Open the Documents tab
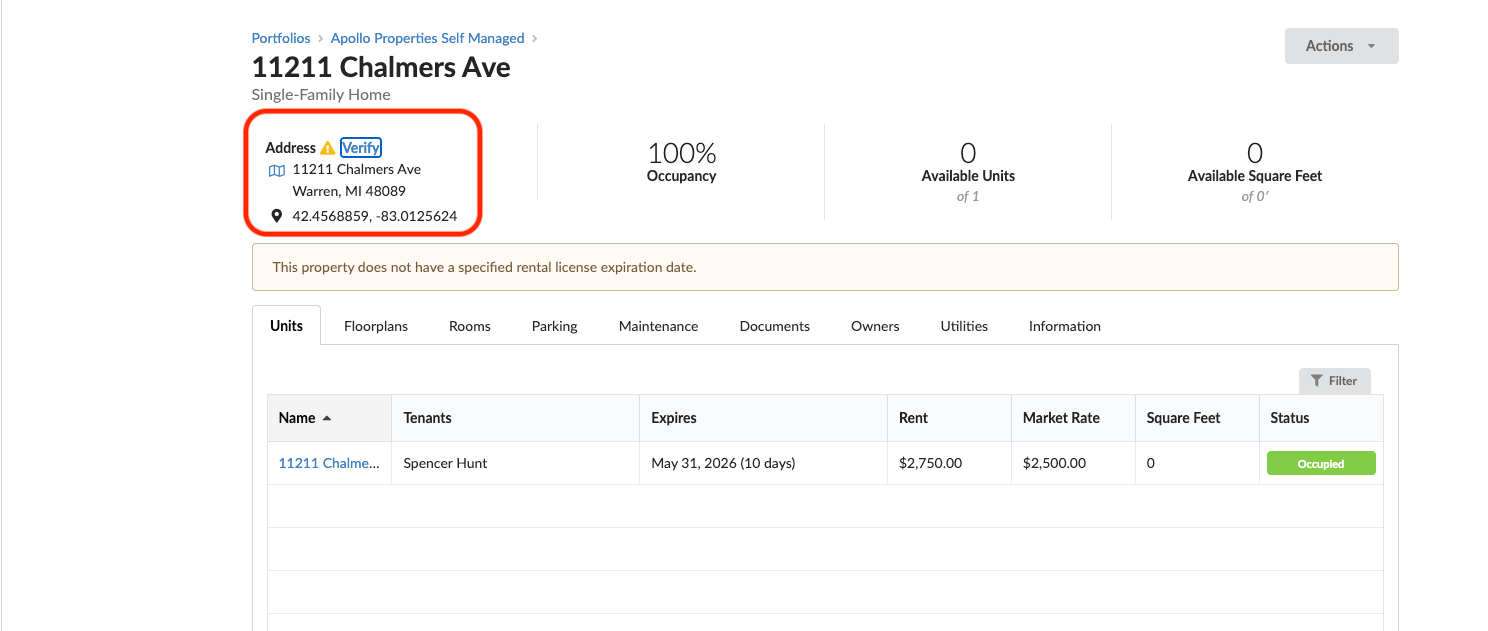1488x631 pixels. (x=775, y=326)
